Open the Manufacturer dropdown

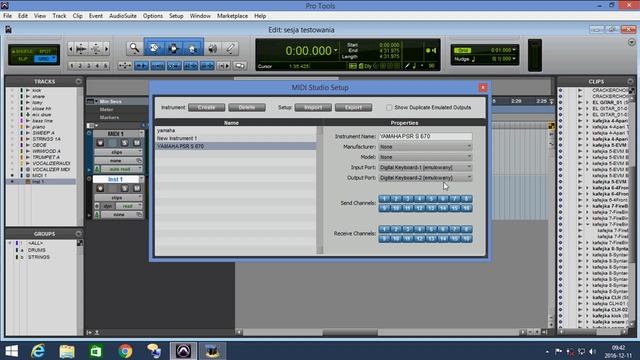(x=425, y=147)
